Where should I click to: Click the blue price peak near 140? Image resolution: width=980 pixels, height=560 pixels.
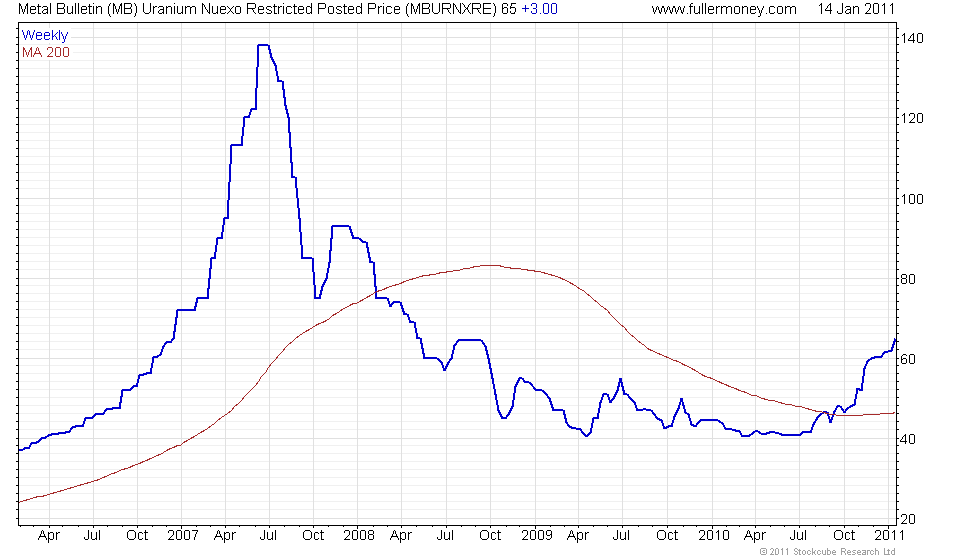pos(263,46)
